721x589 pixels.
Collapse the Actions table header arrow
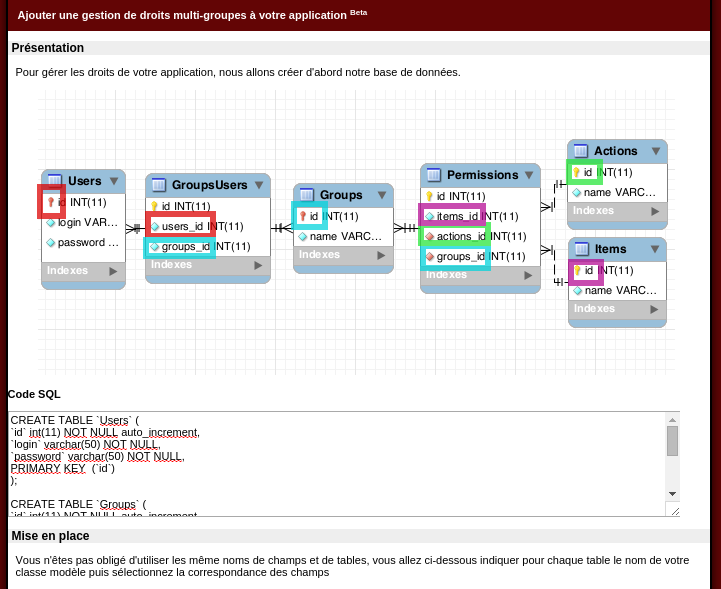pyautogui.click(x=656, y=151)
